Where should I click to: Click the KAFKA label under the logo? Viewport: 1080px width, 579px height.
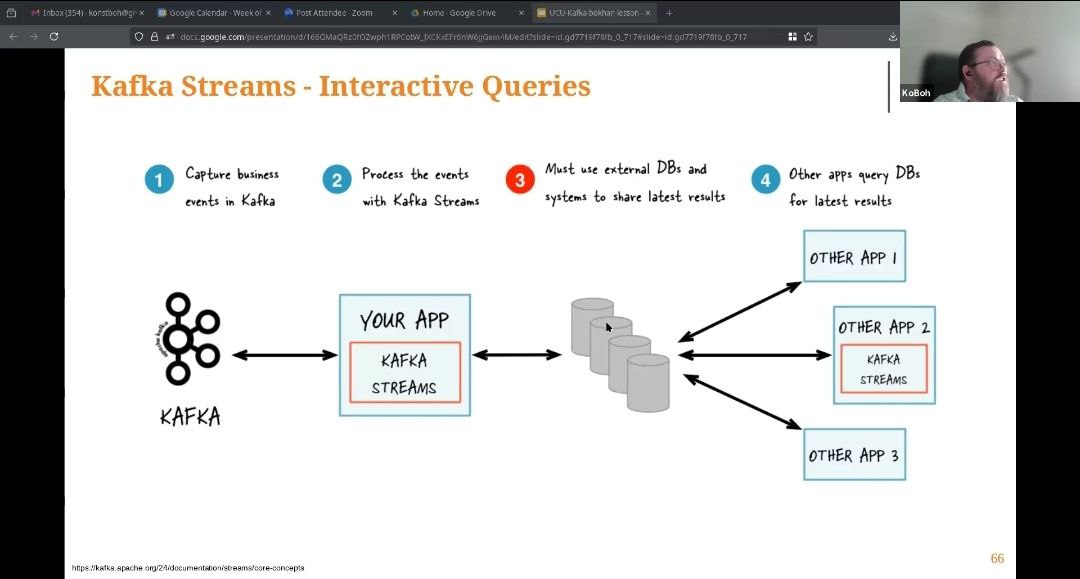190,417
